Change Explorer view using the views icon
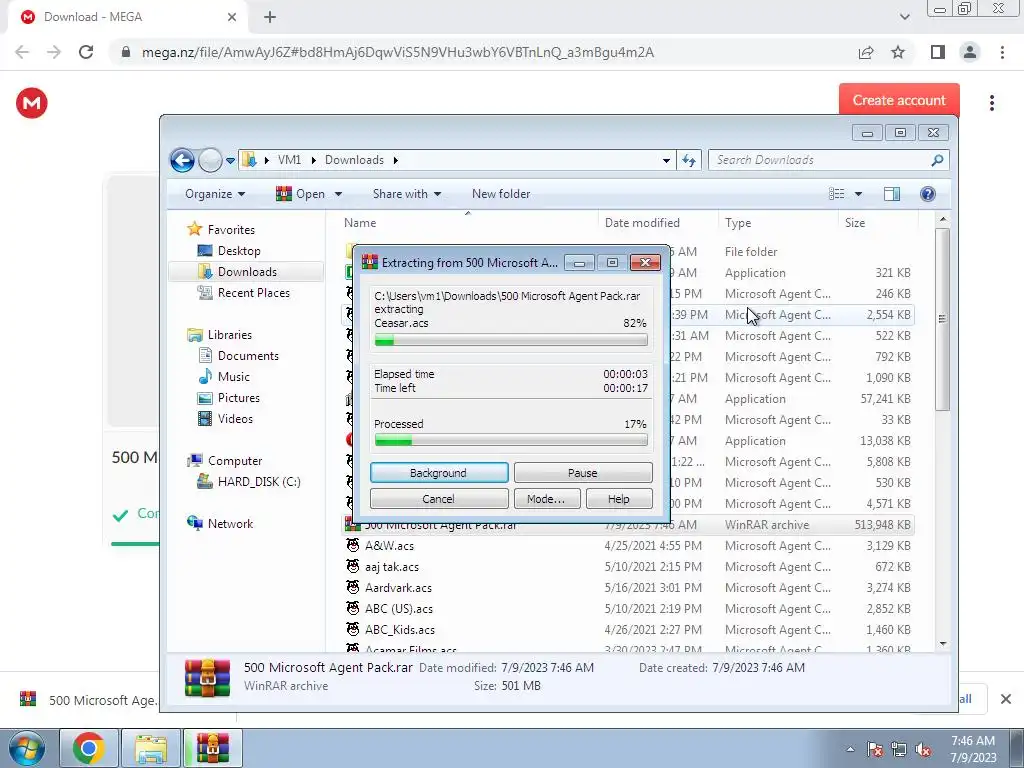The height and width of the screenshot is (768, 1024). [837, 194]
